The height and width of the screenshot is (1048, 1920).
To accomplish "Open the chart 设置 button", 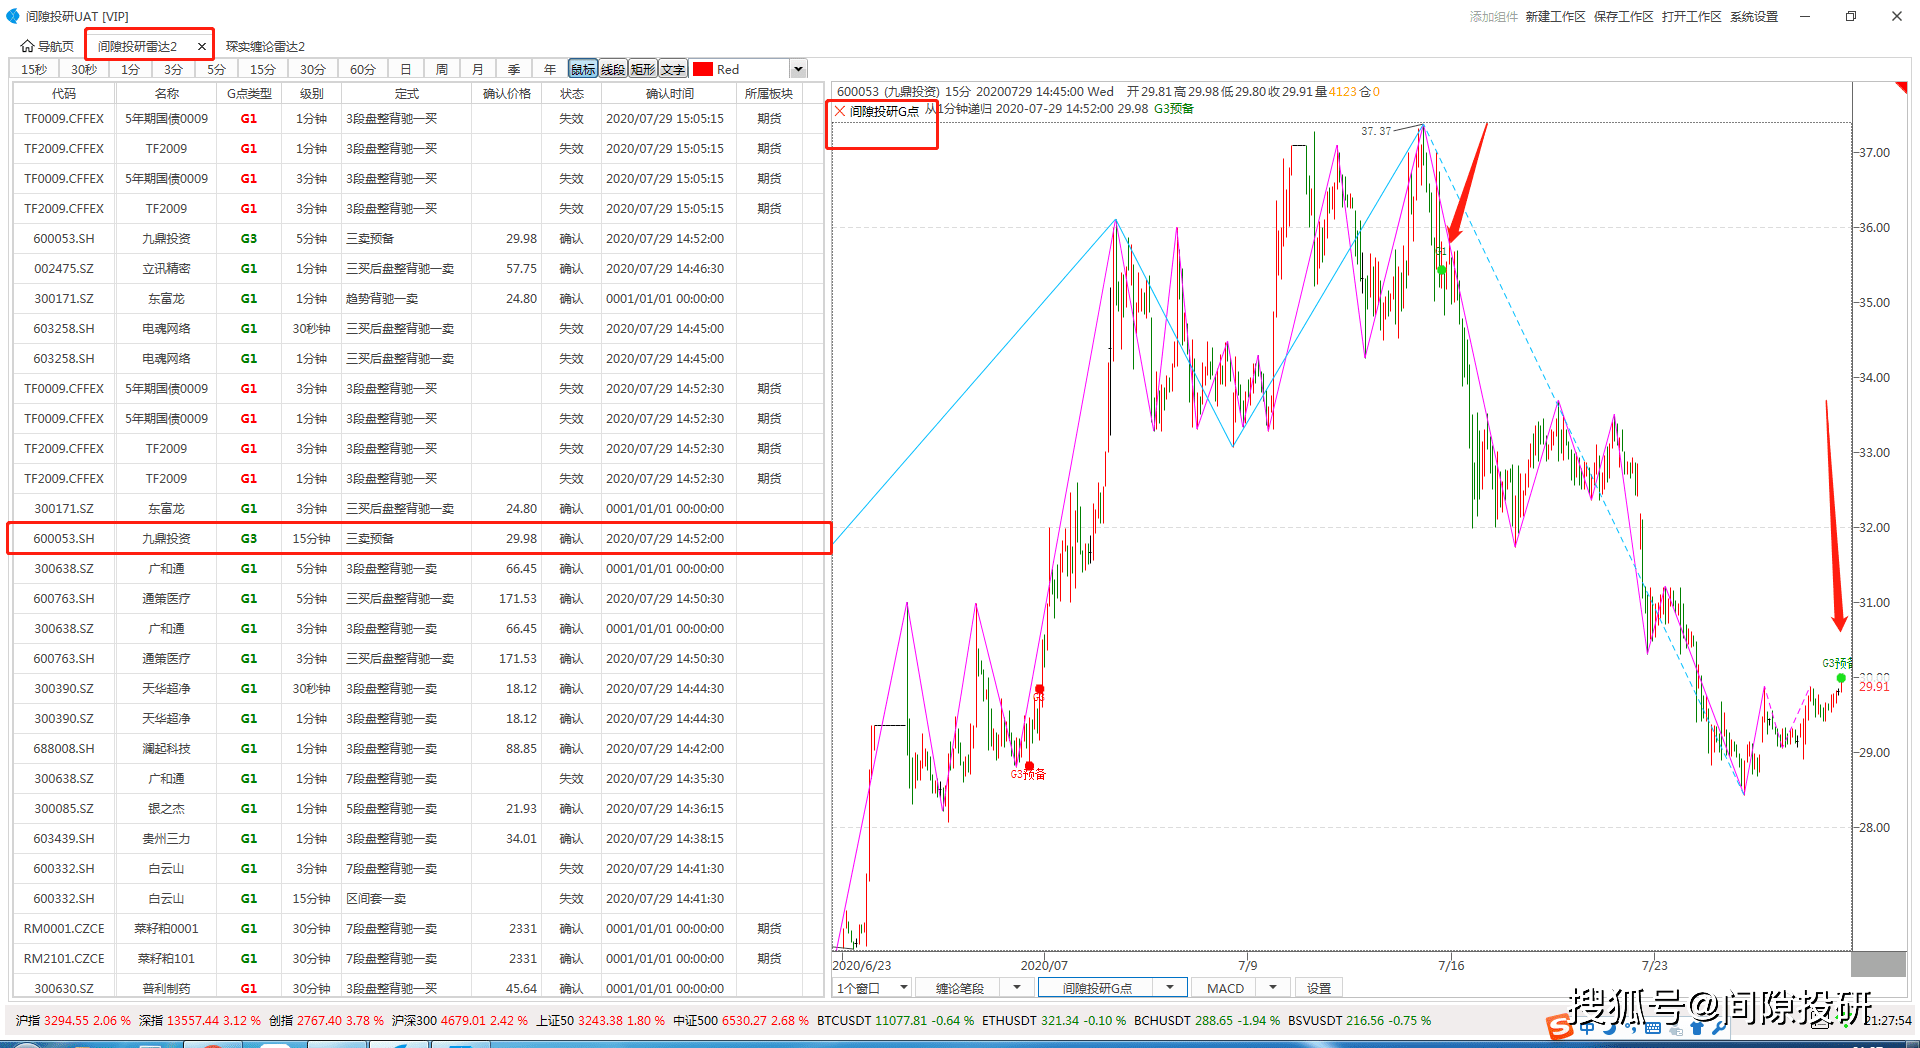I will coord(1319,988).
